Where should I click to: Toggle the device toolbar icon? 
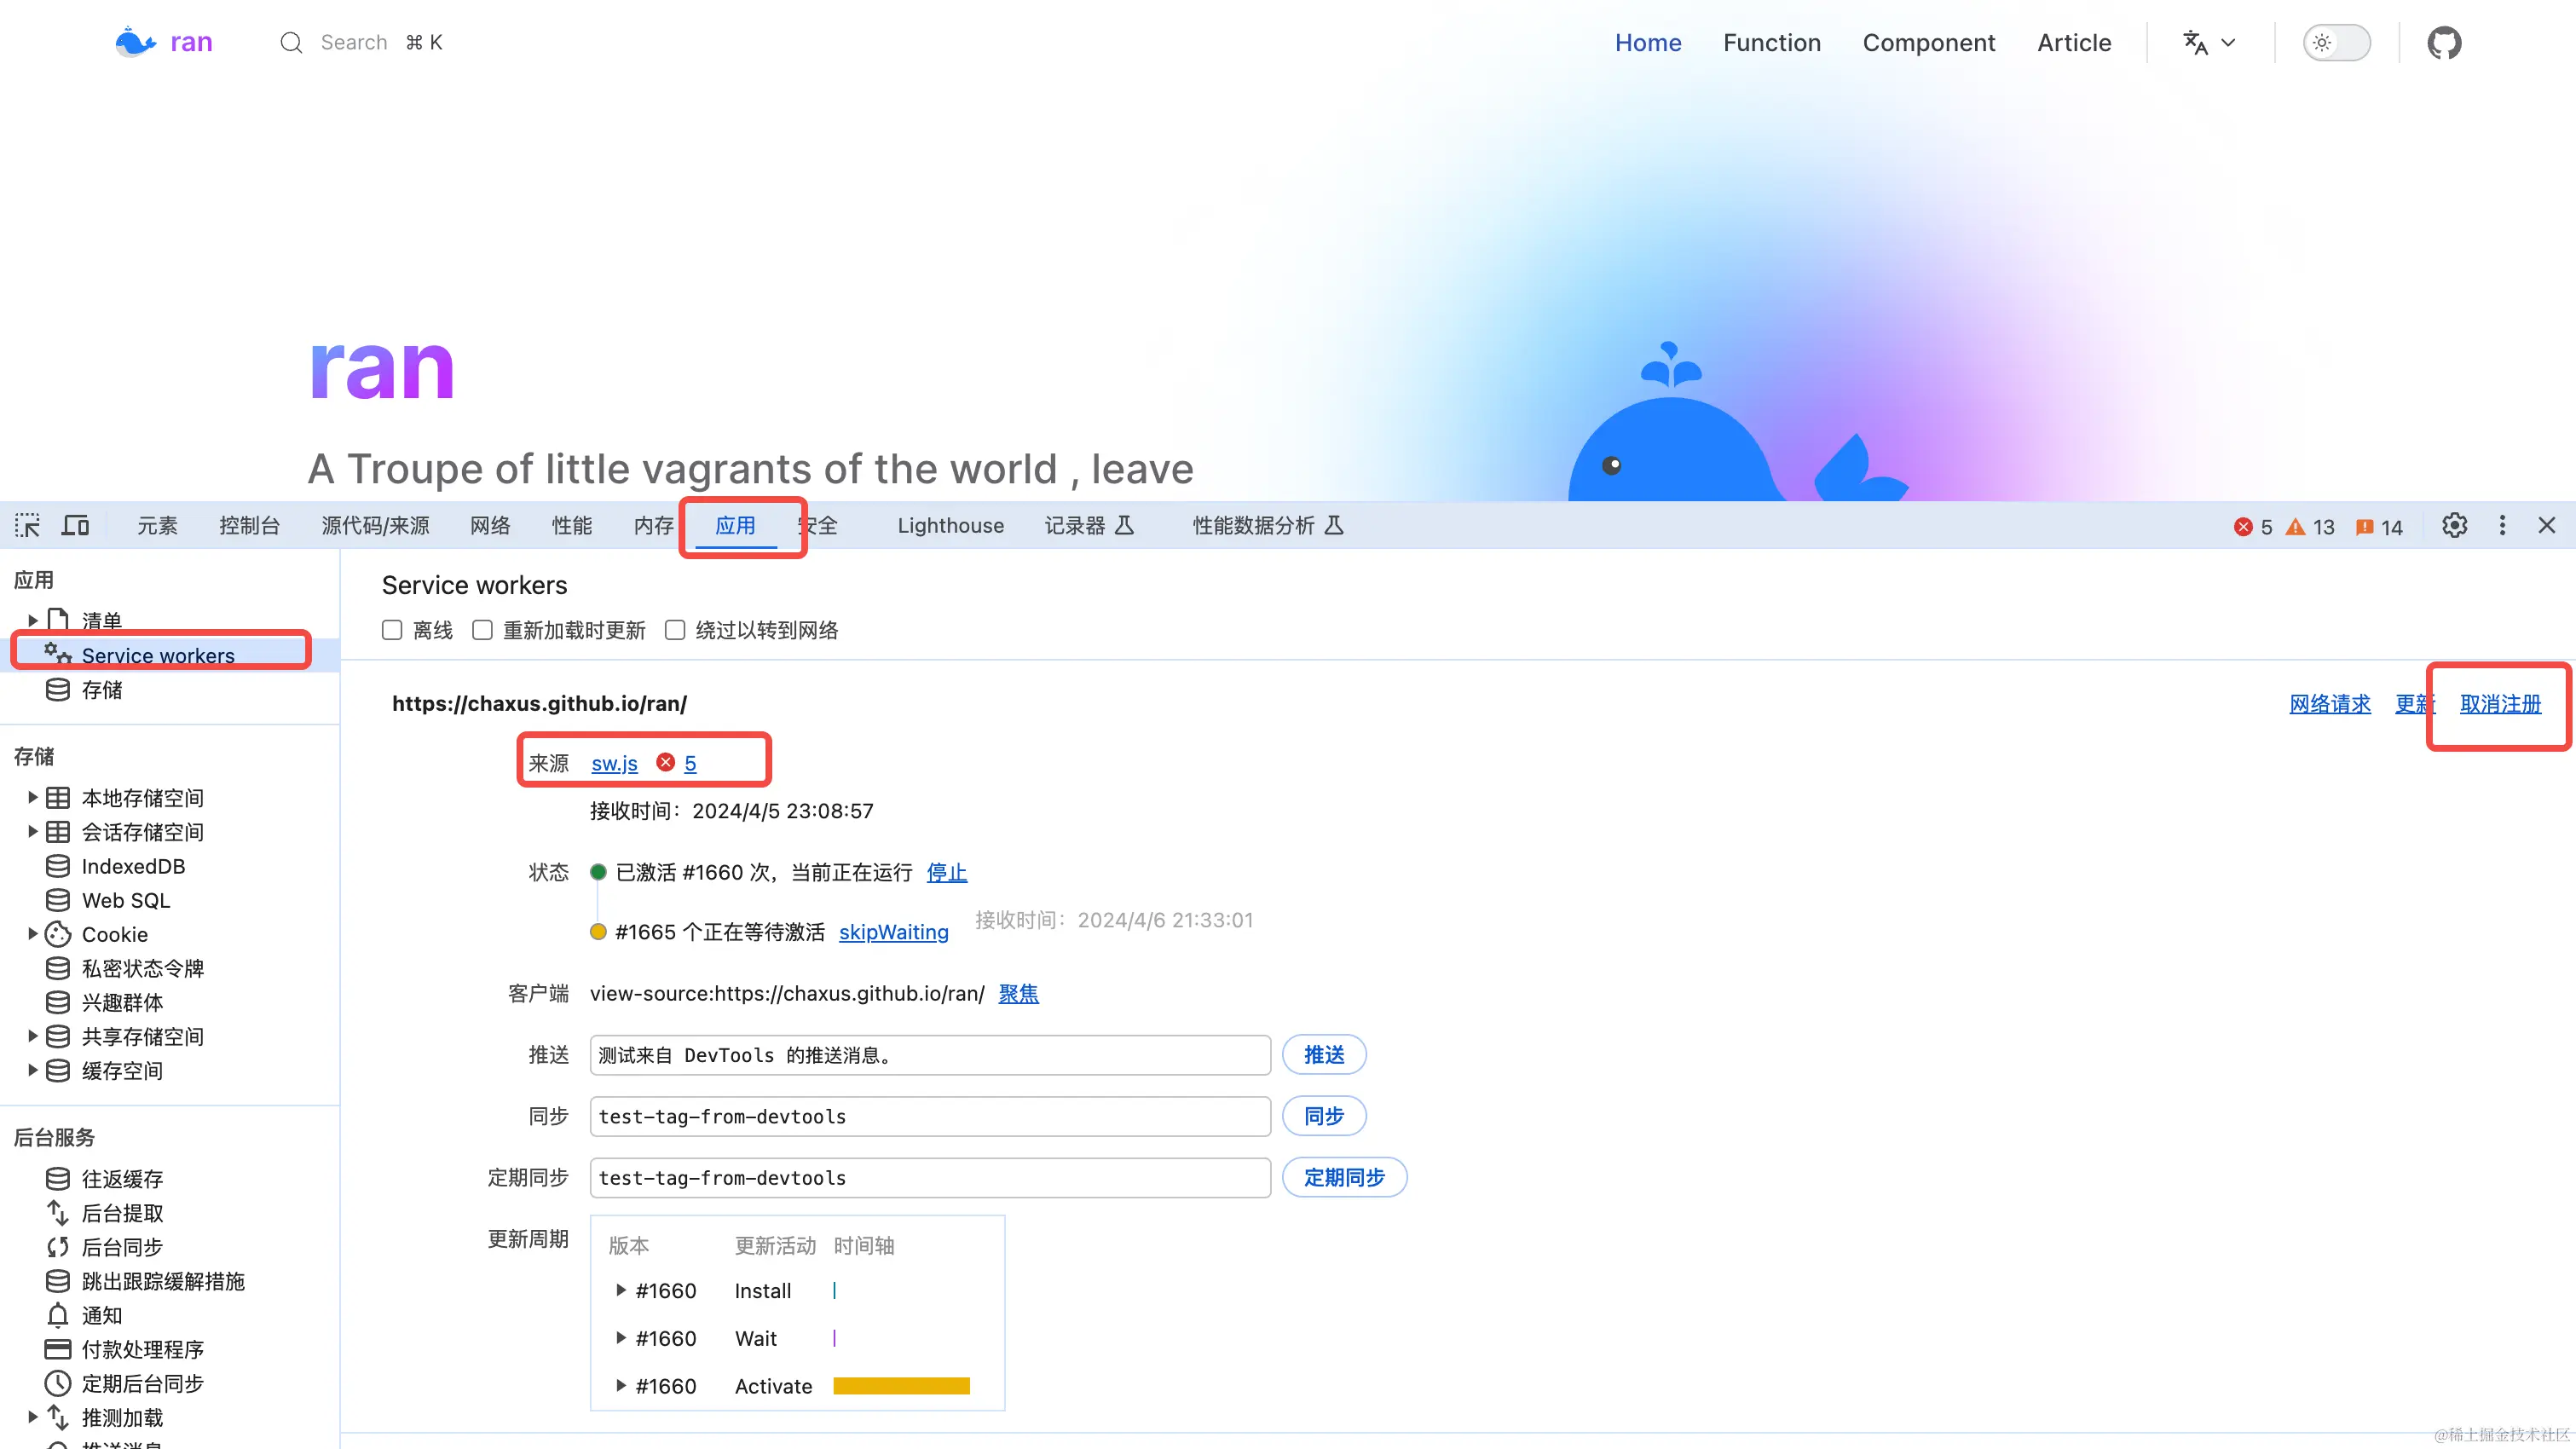pos(75,525)
